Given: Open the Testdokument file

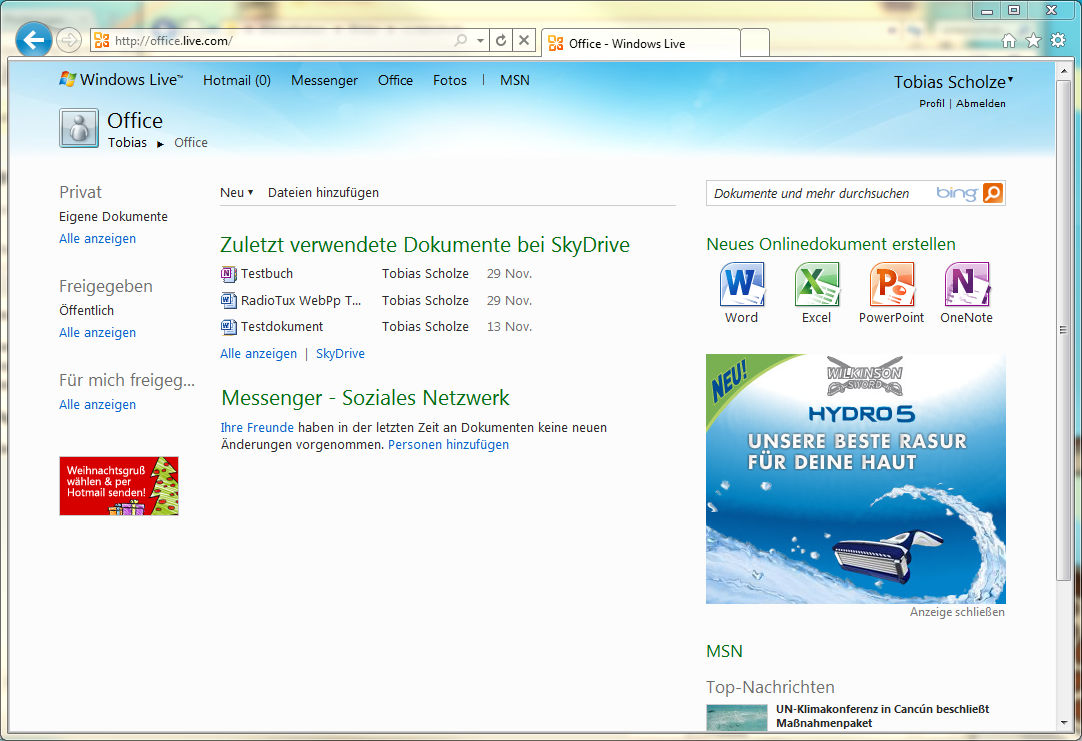Looking at the screenshot, I should pos(282,326).
